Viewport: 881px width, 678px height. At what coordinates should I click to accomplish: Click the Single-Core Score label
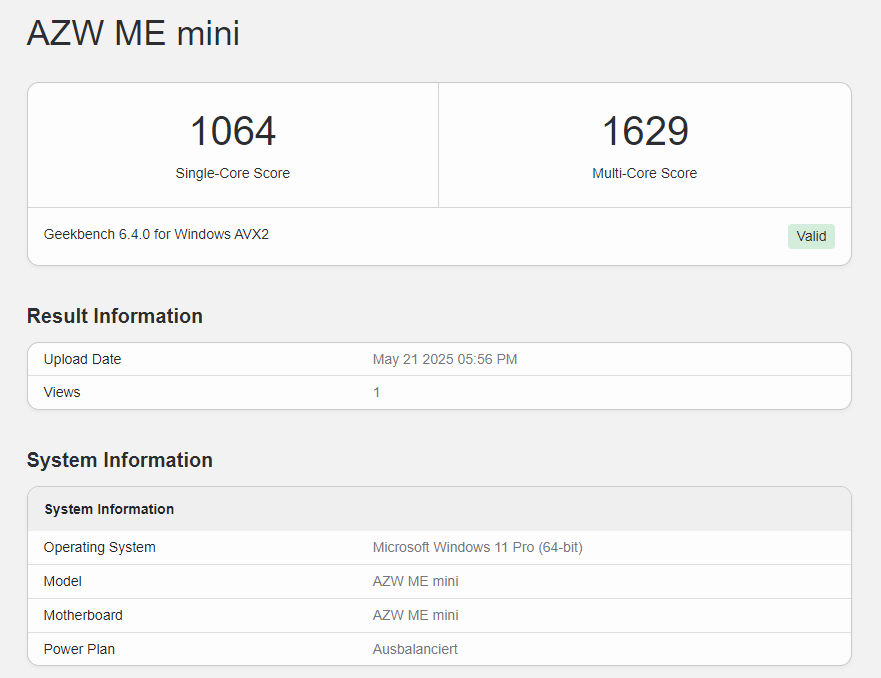pos(233,173)
